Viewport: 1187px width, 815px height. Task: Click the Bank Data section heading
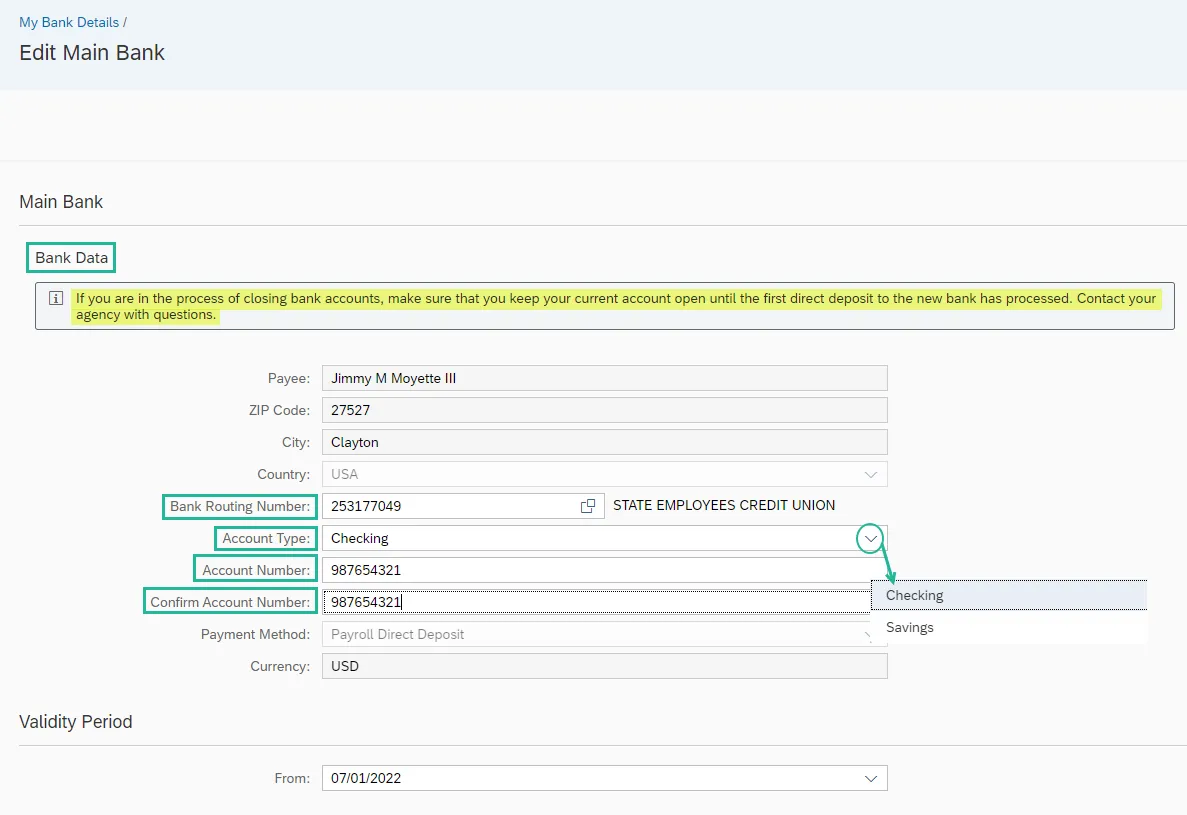[x=71, y=258]
